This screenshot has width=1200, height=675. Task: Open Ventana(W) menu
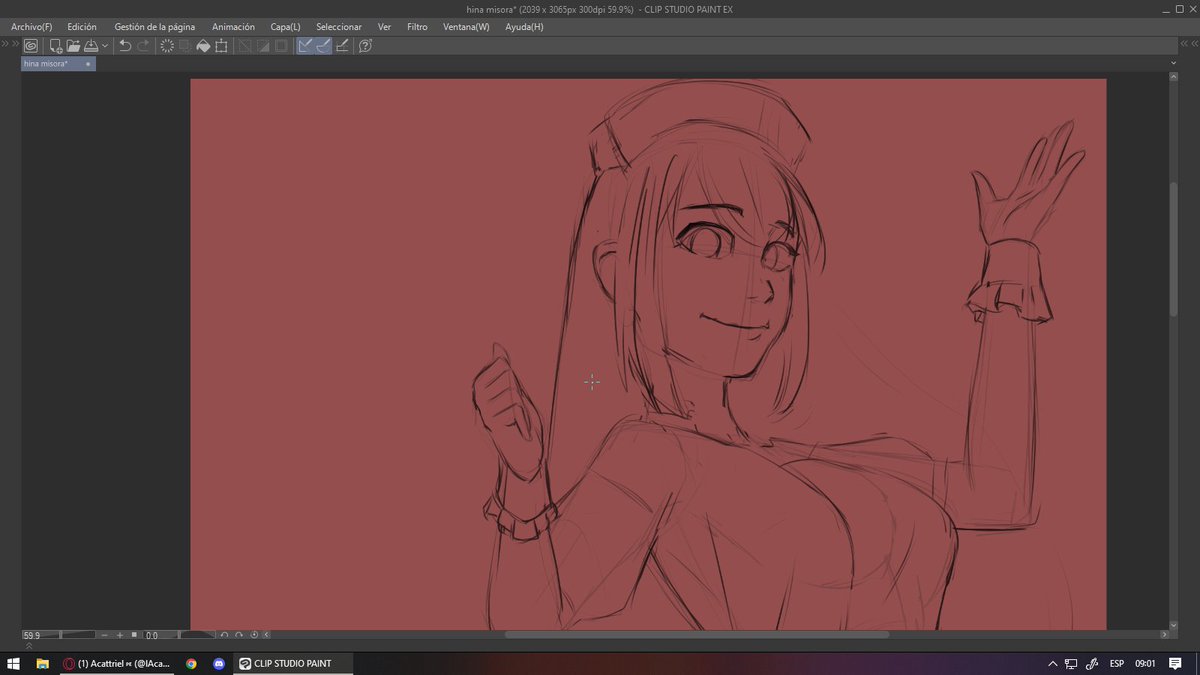click(x=466, y=27)
